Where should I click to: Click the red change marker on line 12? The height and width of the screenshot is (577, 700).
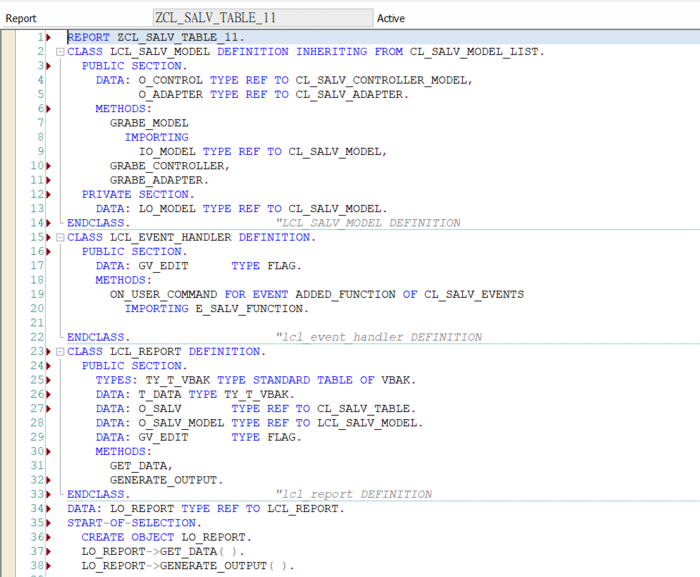click(x=49, y=195)
